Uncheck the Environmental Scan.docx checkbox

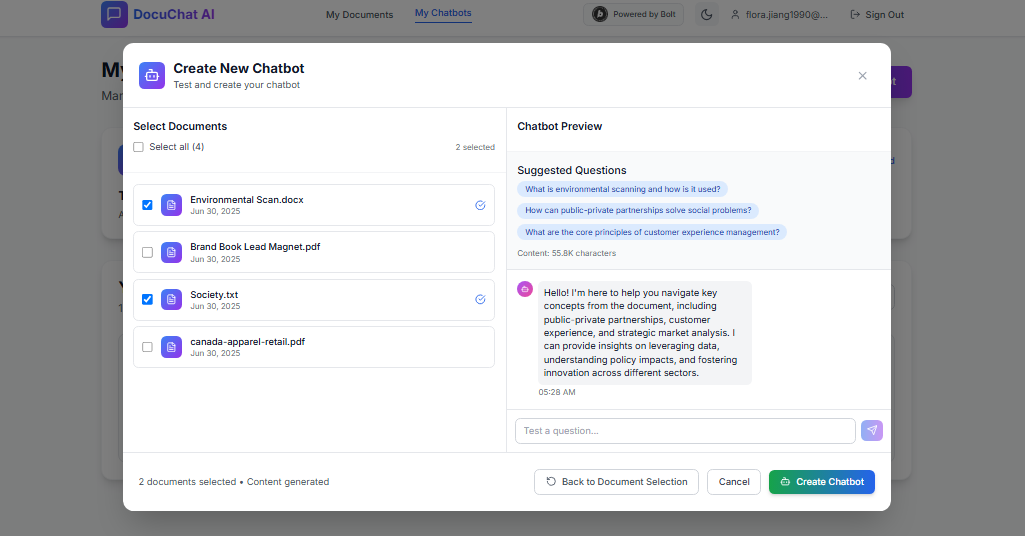tap(148, 205)
